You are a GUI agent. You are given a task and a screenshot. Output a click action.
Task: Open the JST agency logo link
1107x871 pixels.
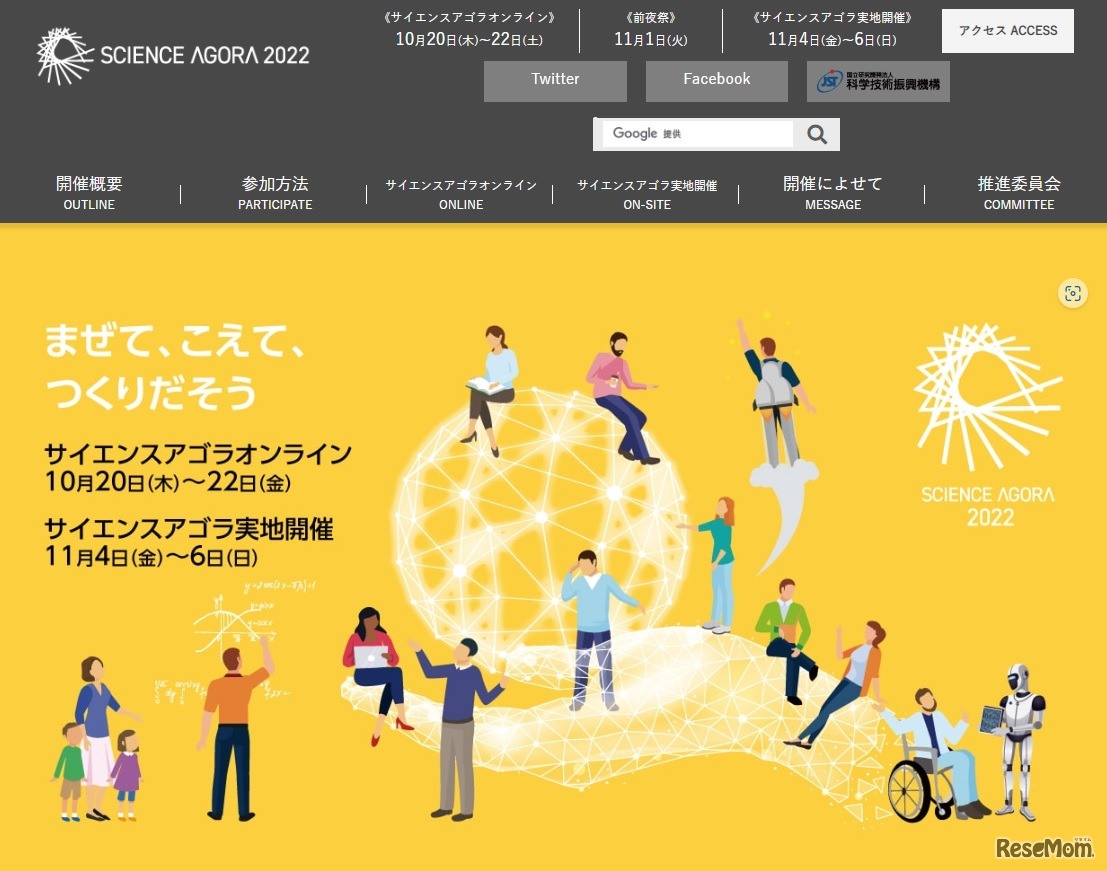(x=878, y=81)
